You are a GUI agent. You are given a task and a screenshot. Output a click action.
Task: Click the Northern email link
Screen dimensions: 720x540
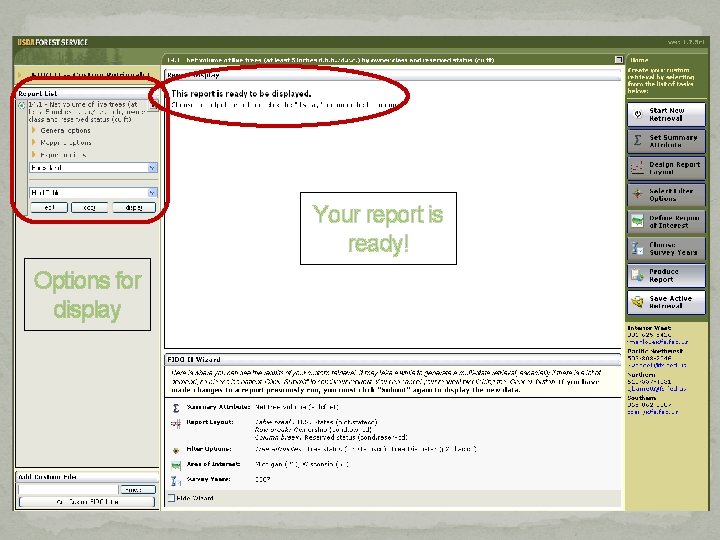(657, 389)
